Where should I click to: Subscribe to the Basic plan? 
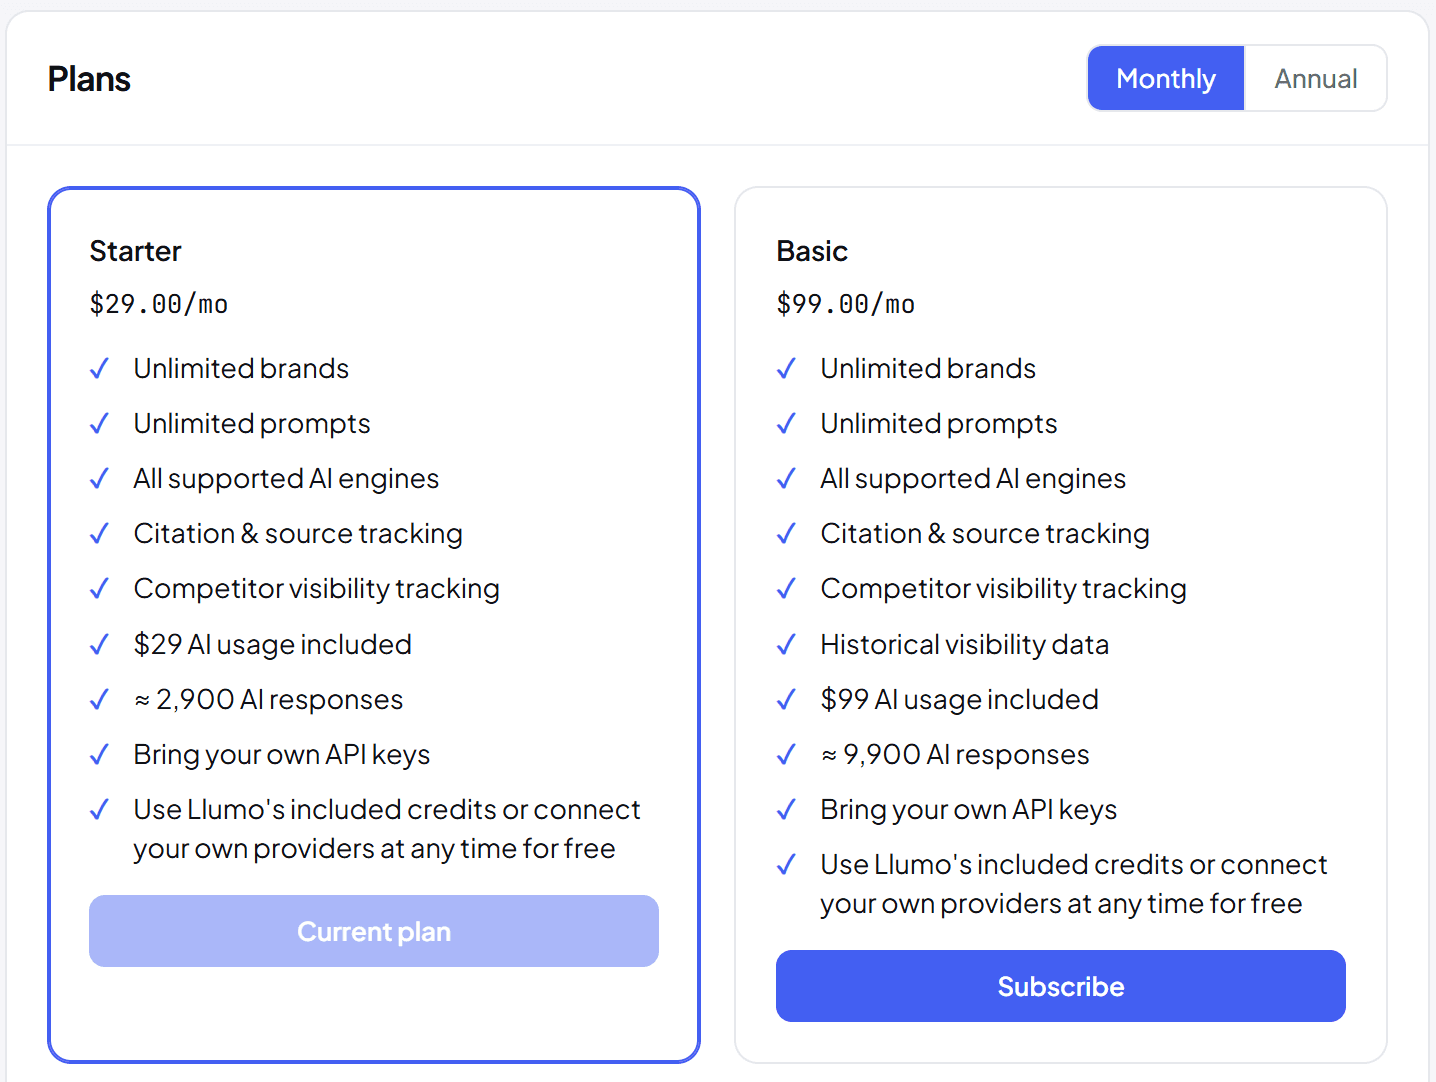(1061, 986)
